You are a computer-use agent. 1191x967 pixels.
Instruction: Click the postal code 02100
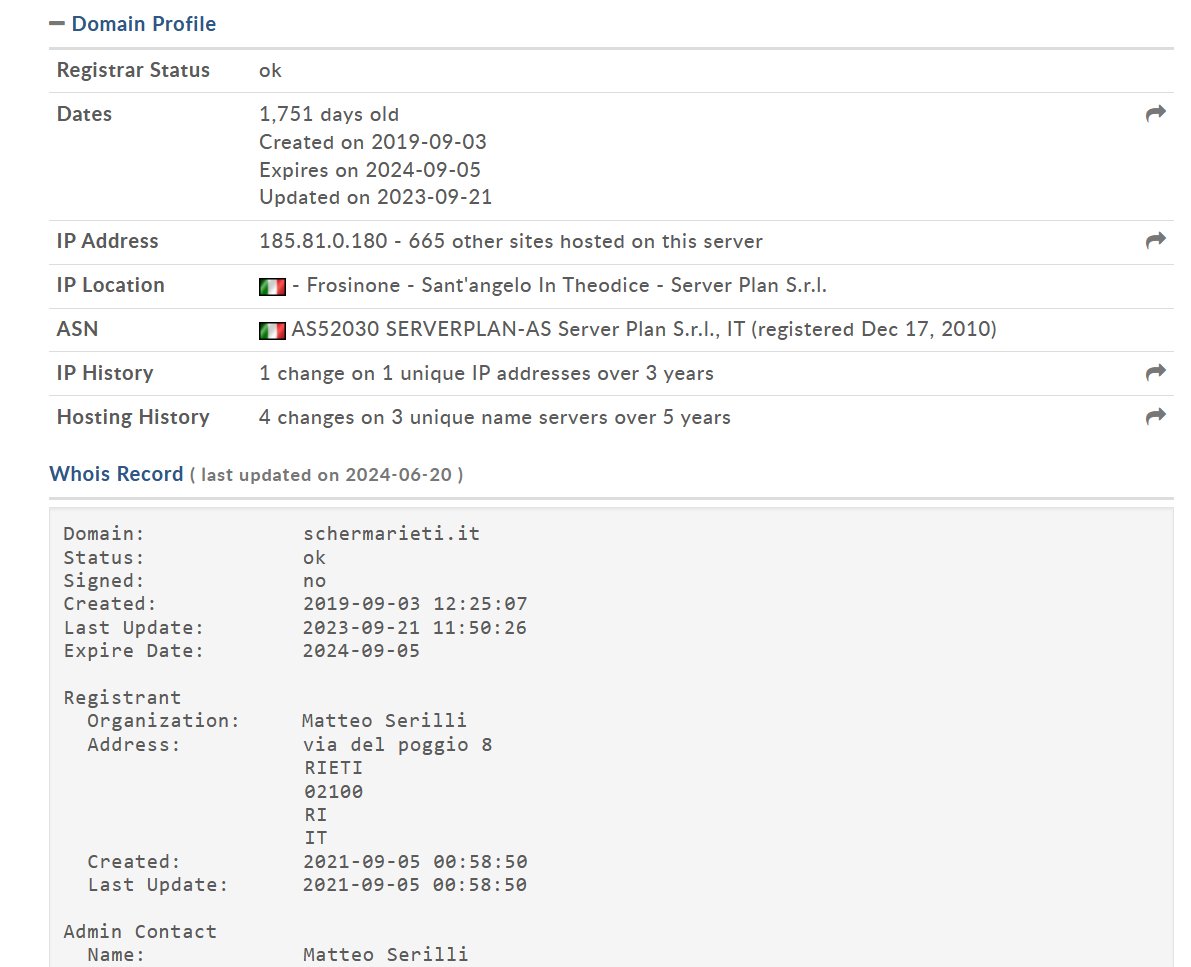(x=333, y=792)
